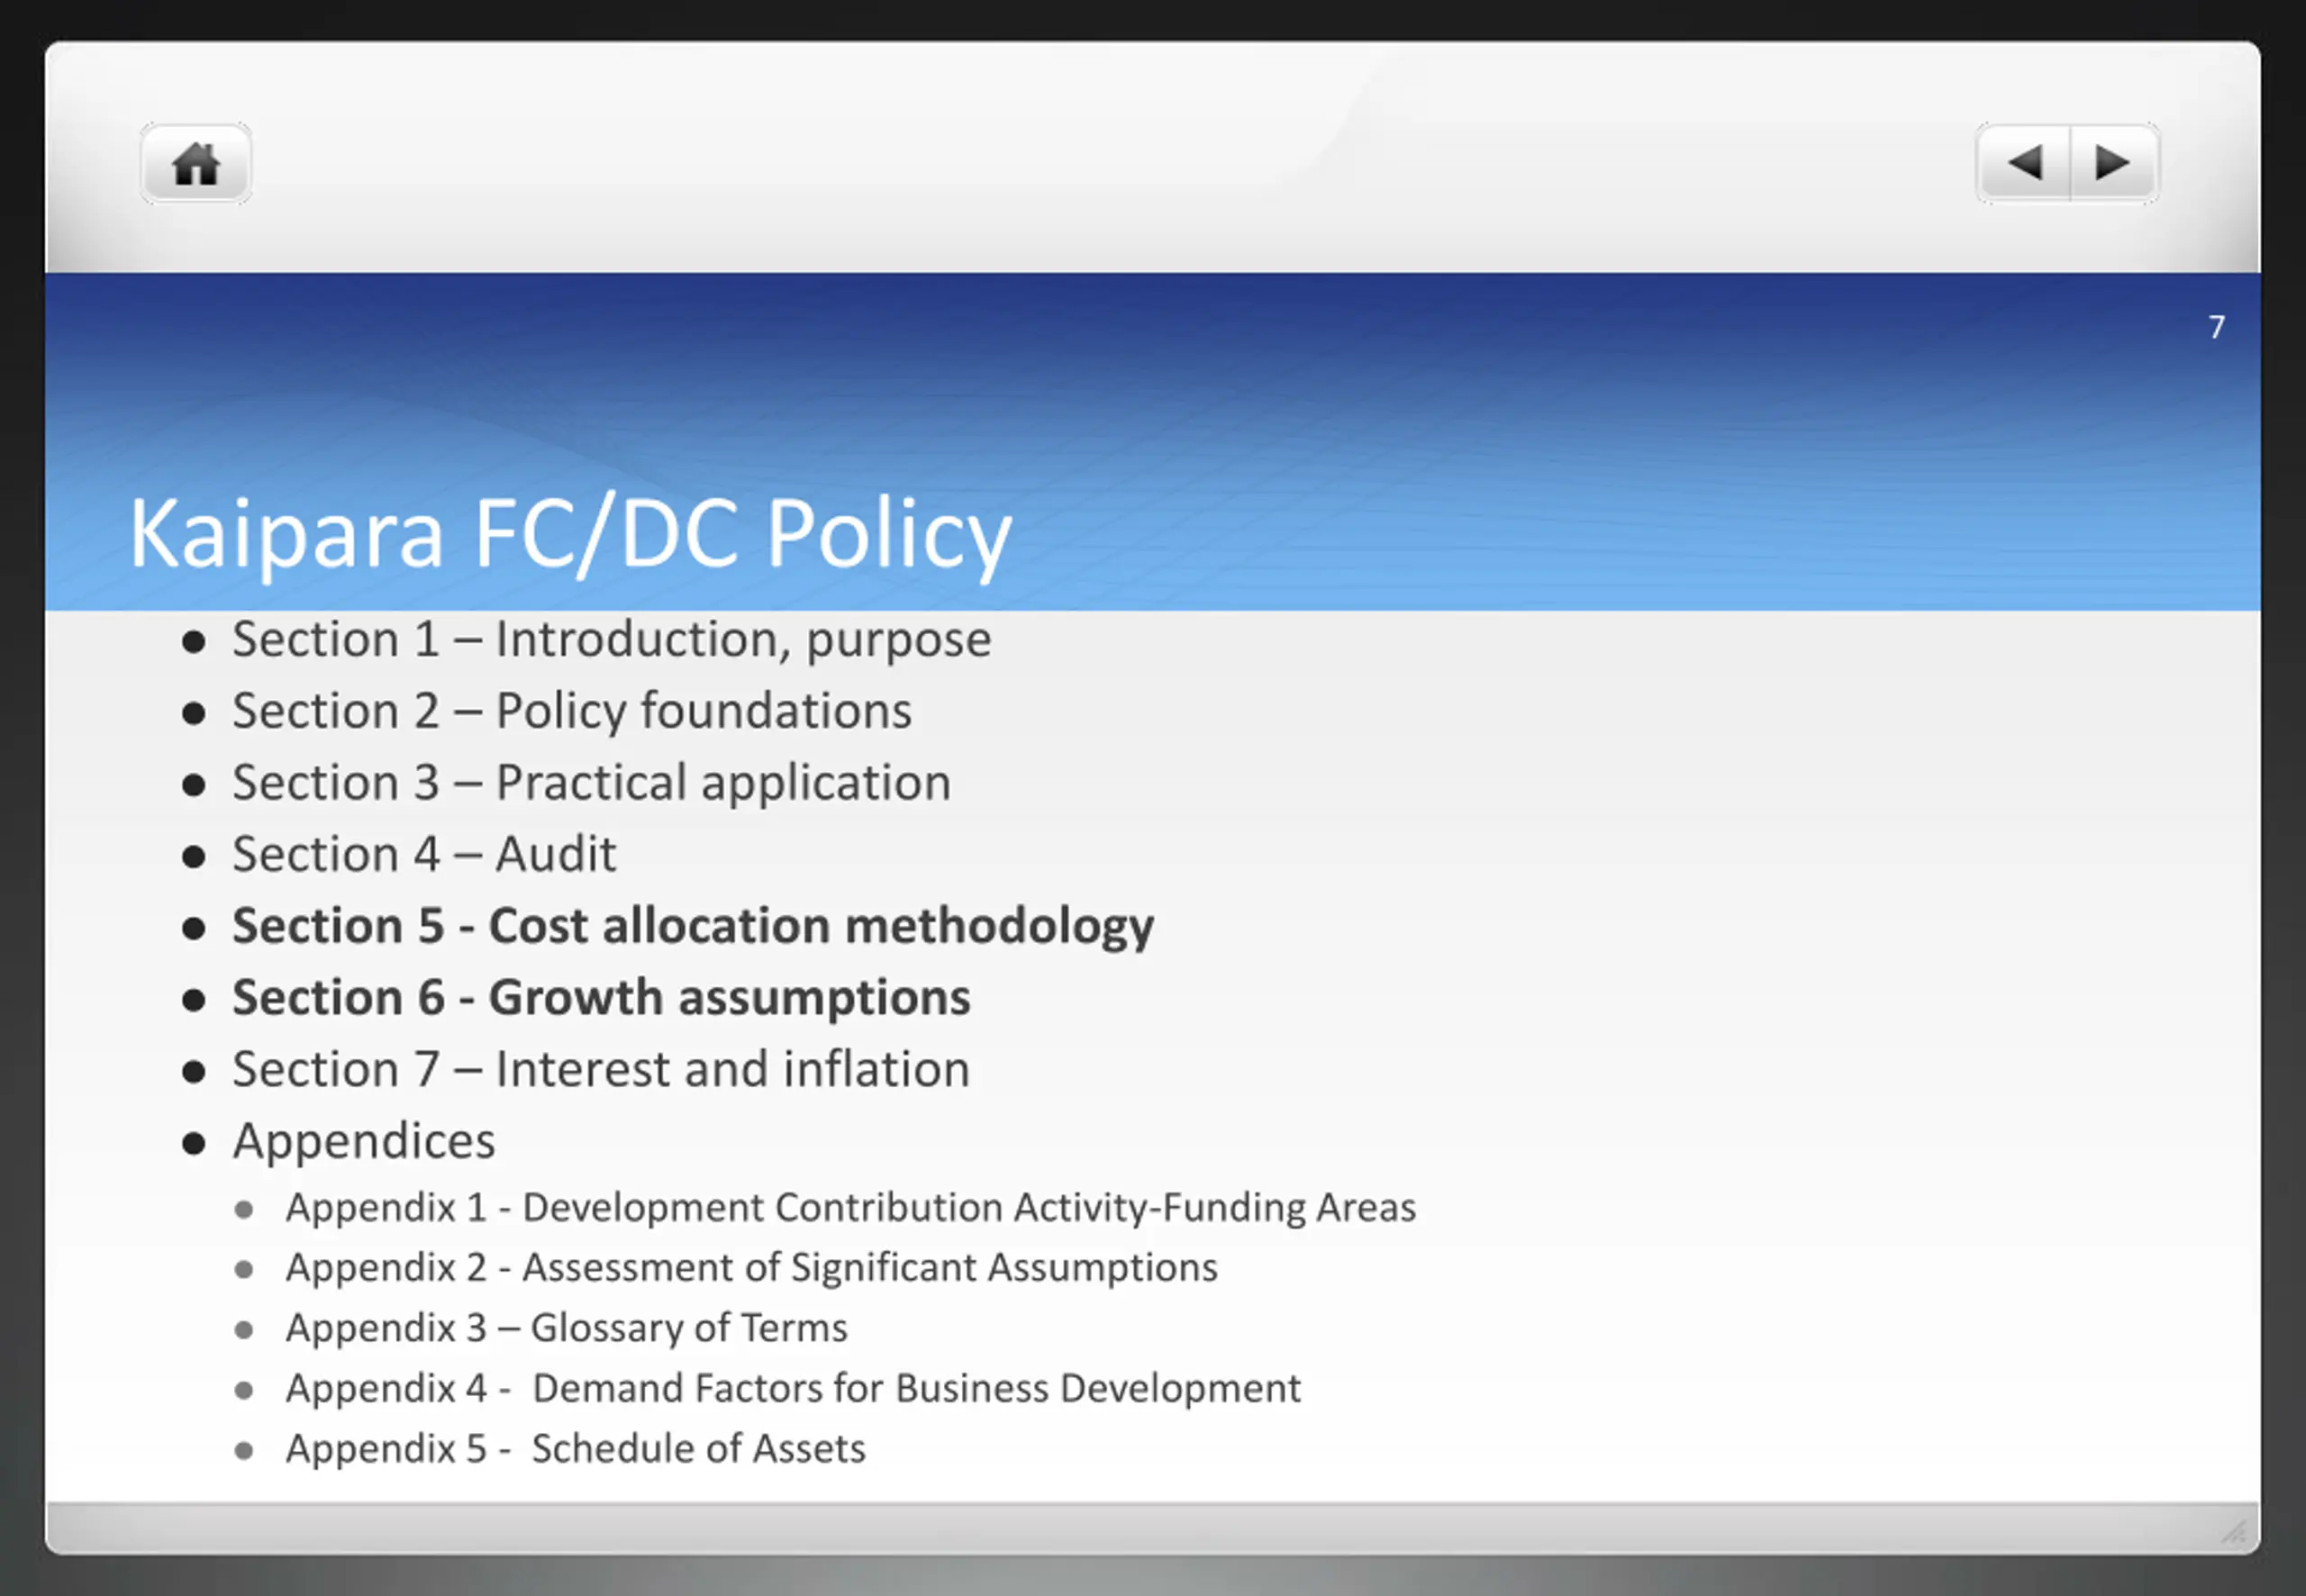Viewport: 2306px width, 1596px height.
Task: Open Appendix 5 Schedule of Assets
Action: click(575, 1449)
